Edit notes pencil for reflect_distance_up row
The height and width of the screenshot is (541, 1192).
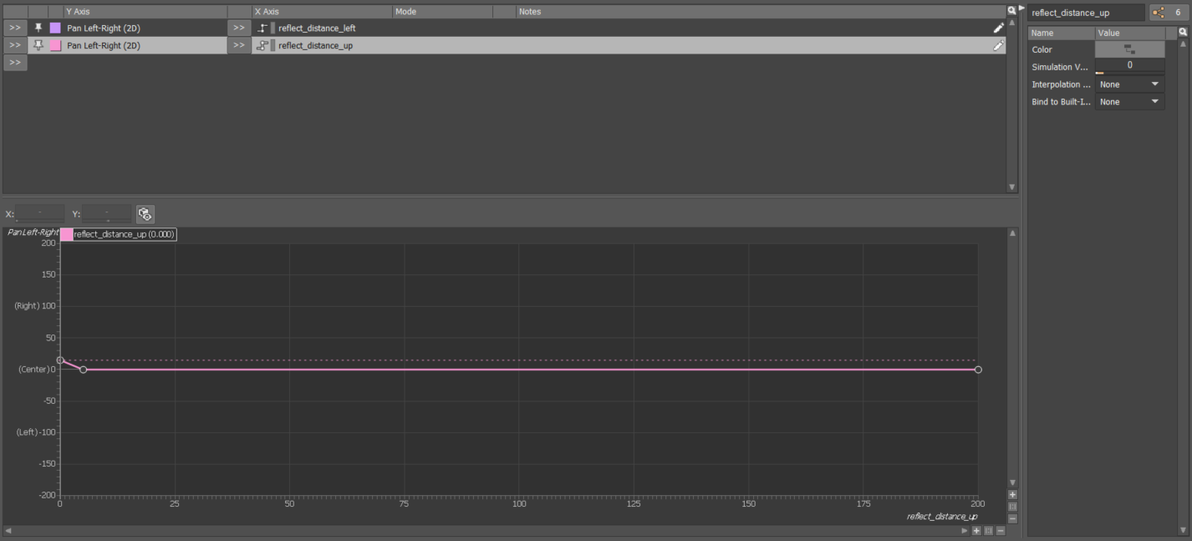998,46
